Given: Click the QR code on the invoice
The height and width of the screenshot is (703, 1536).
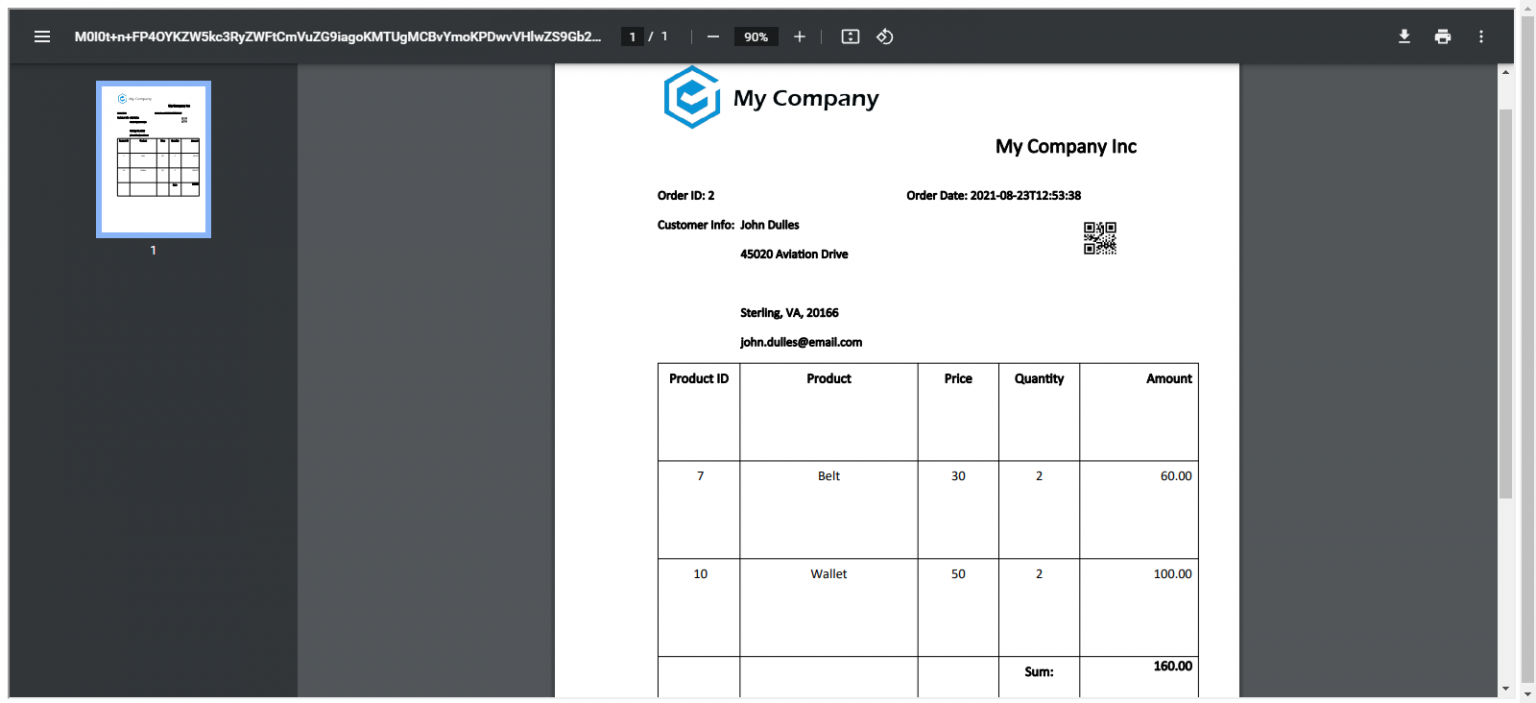Looking at the screenshot, I should pos(1099,239).
